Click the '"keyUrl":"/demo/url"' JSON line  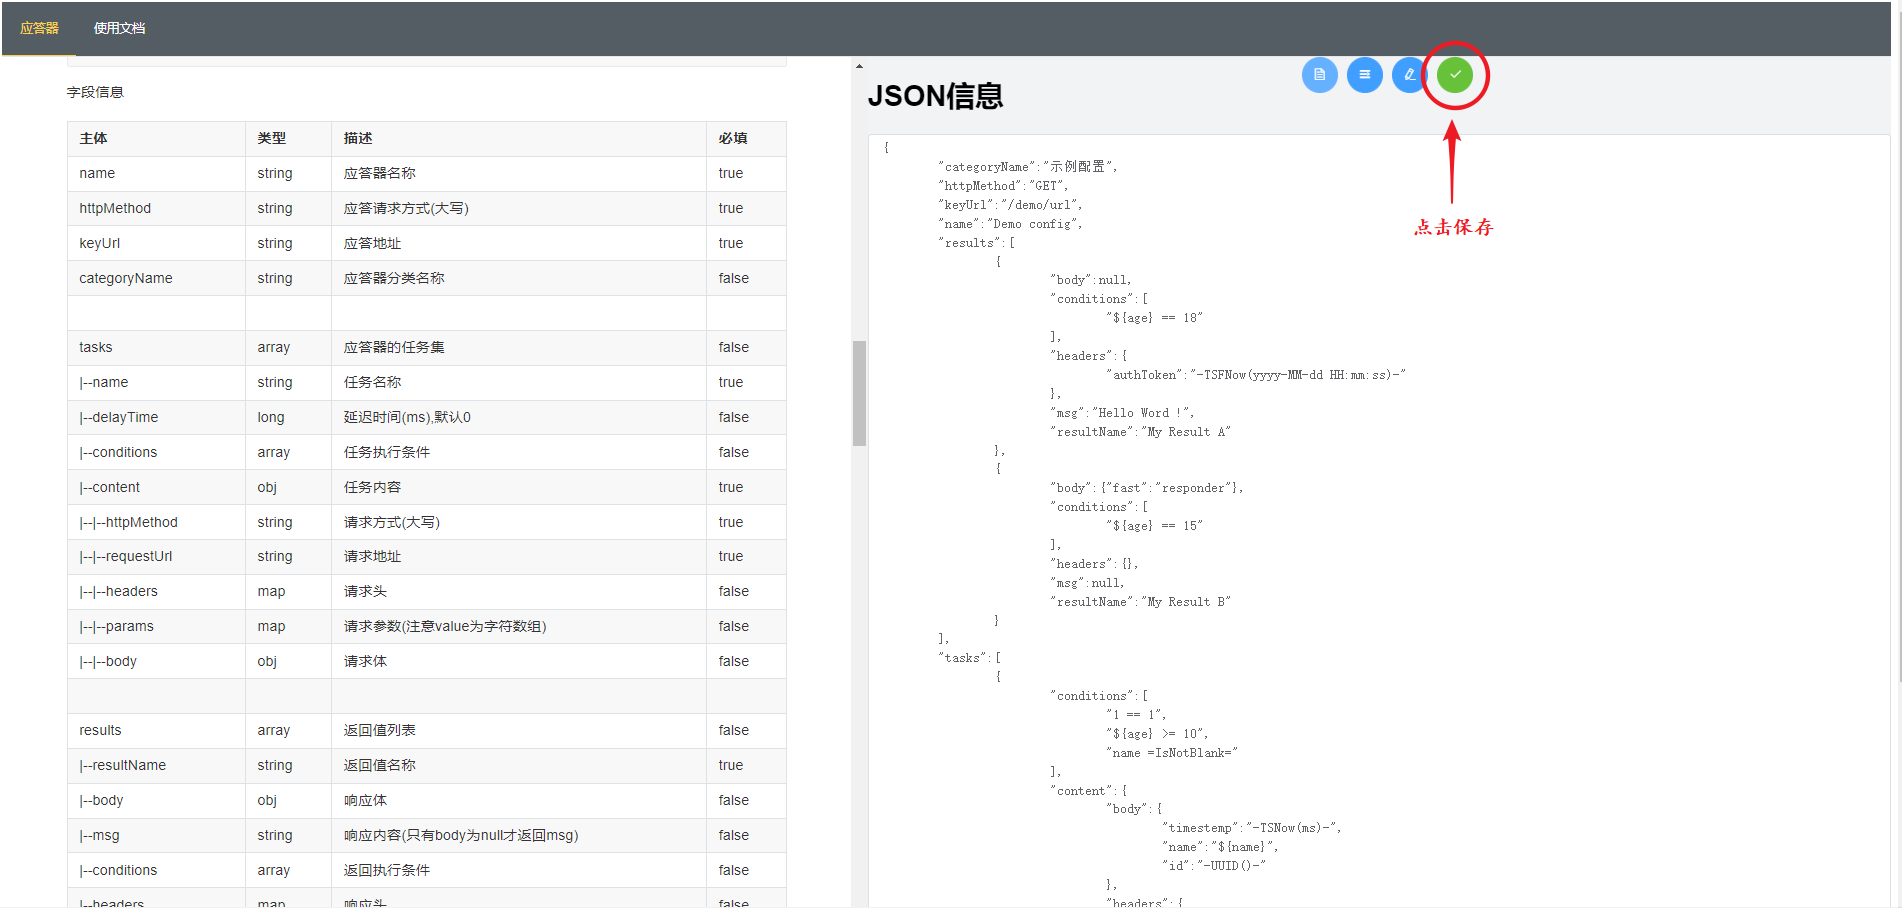point(1010,205)
